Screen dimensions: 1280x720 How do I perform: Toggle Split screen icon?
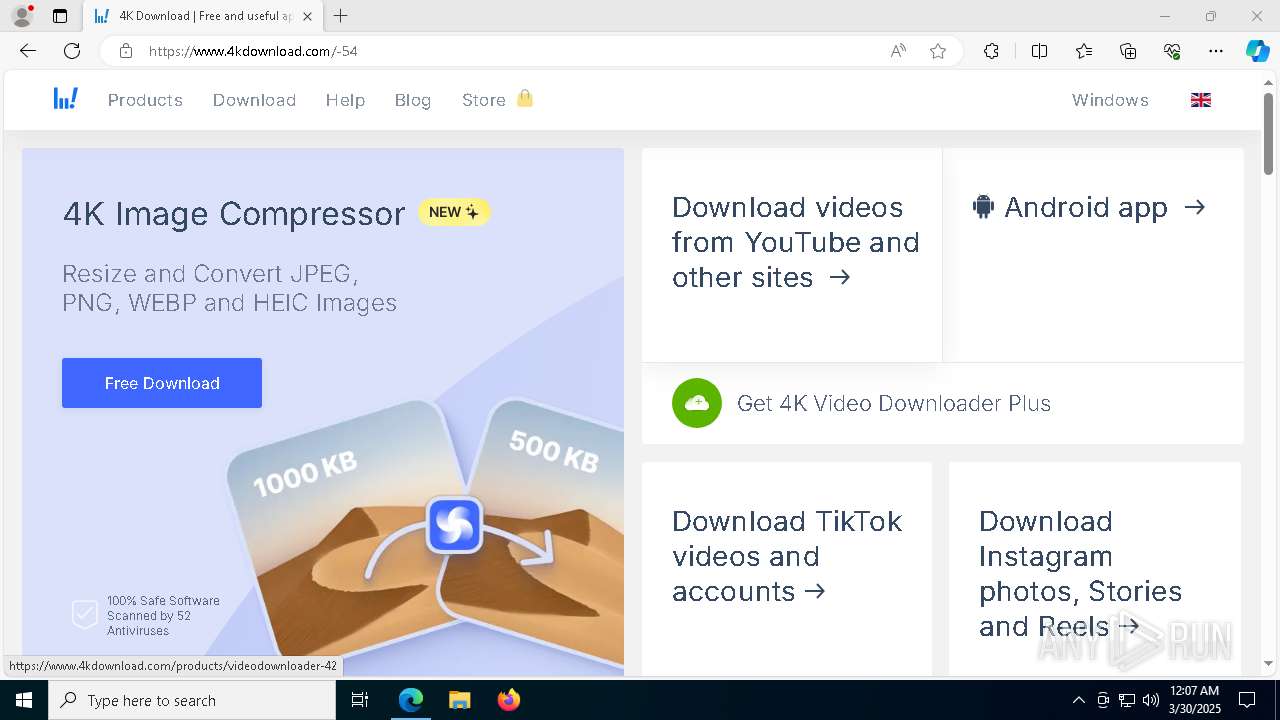click(1039, 51)
